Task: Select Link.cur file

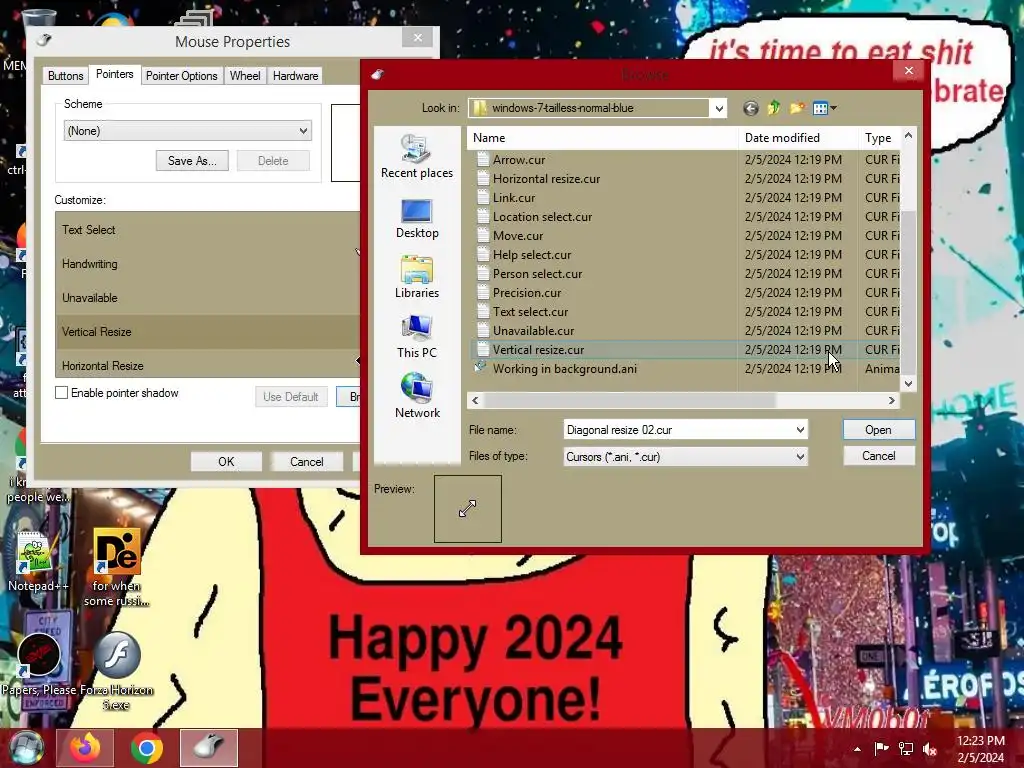Action: point(685,197)
